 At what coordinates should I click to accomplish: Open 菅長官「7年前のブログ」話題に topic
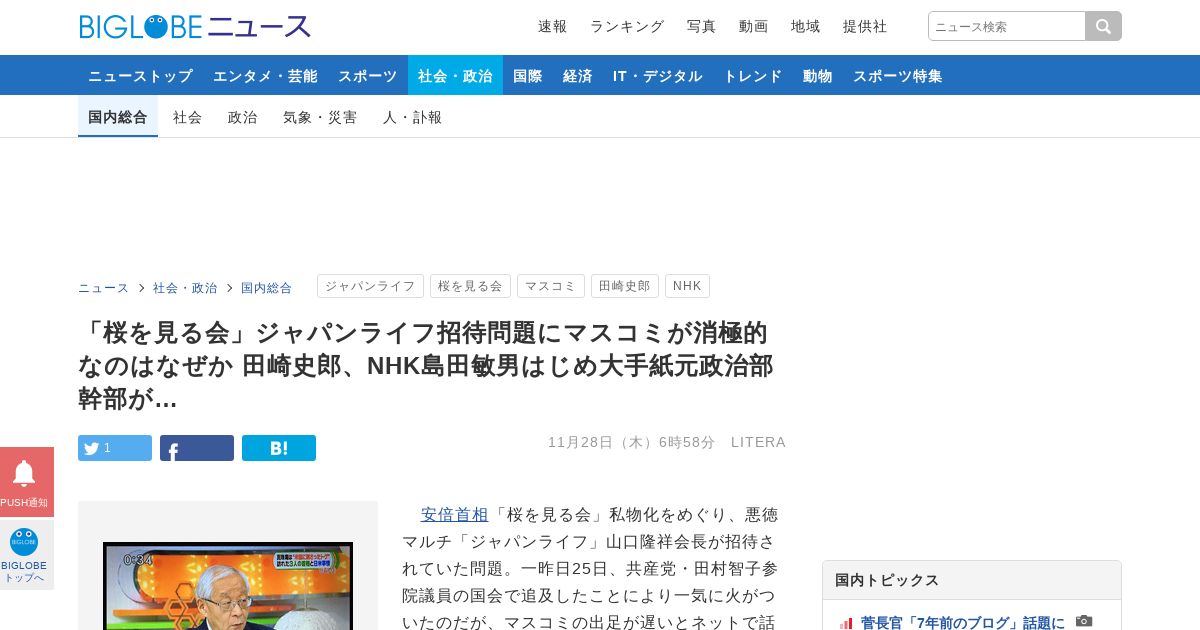tap(963, 623)
